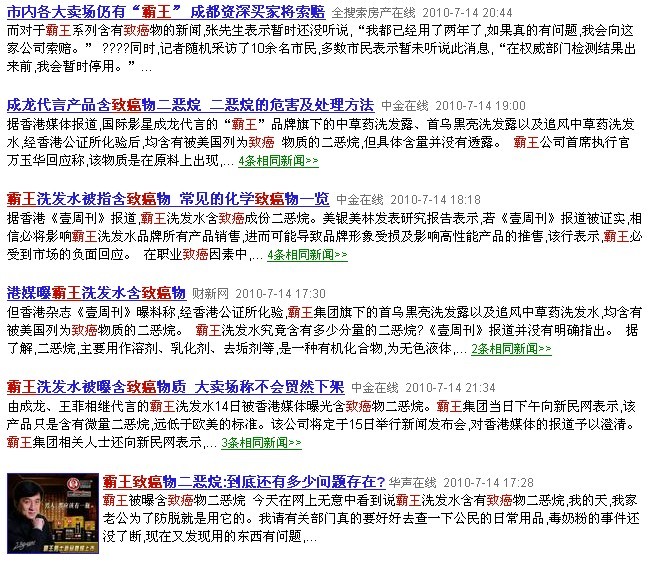Click 中金在线 source beside the 19:00 timestamp

point(407,106)
